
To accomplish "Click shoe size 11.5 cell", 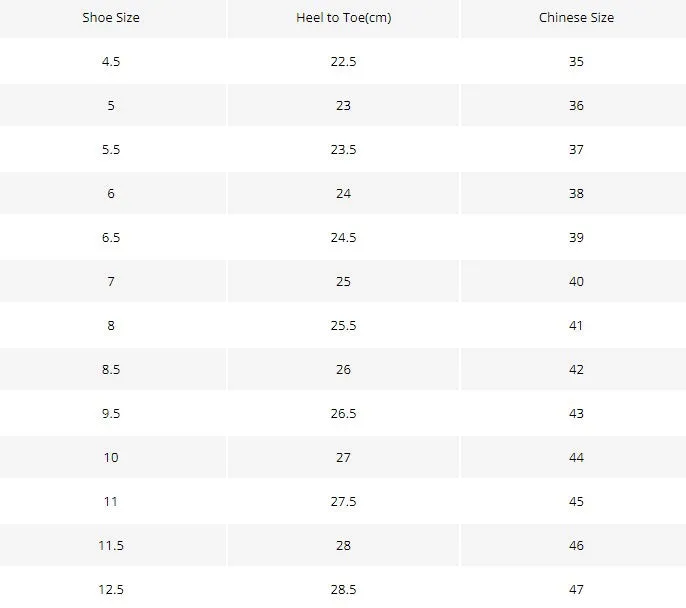I will click(111, 545).
